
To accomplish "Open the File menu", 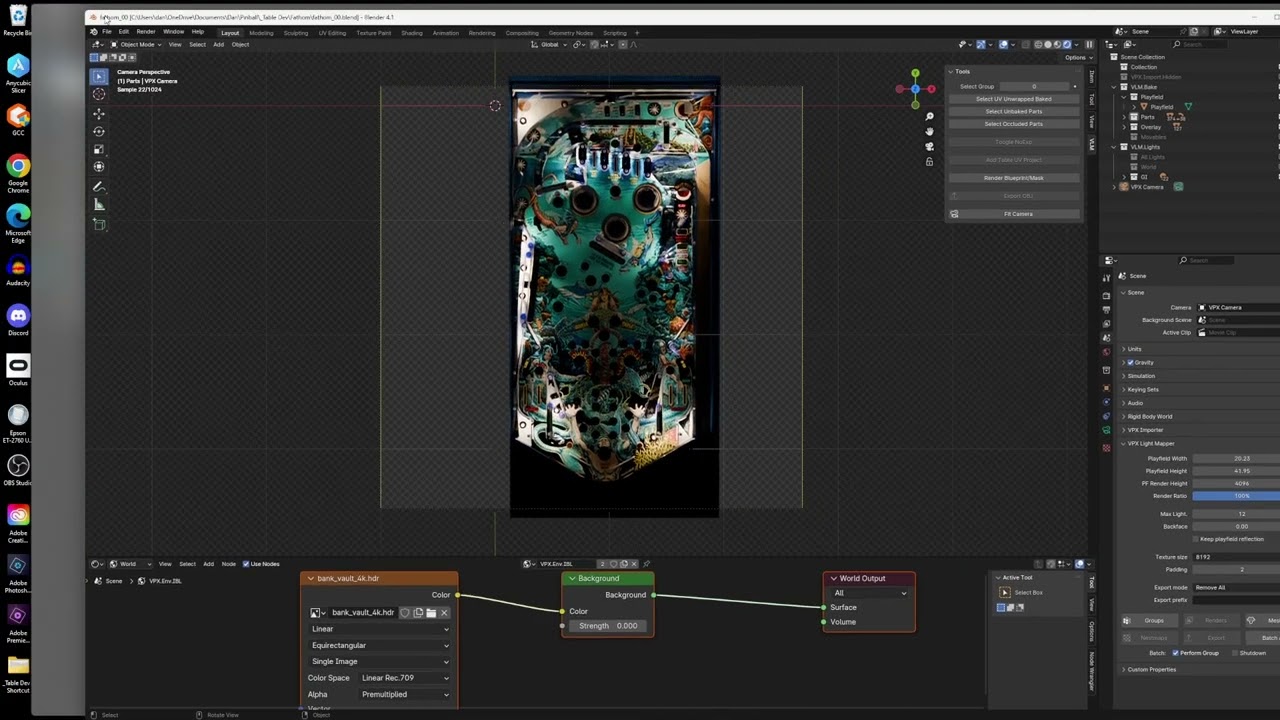I will (x=106, y=32).
